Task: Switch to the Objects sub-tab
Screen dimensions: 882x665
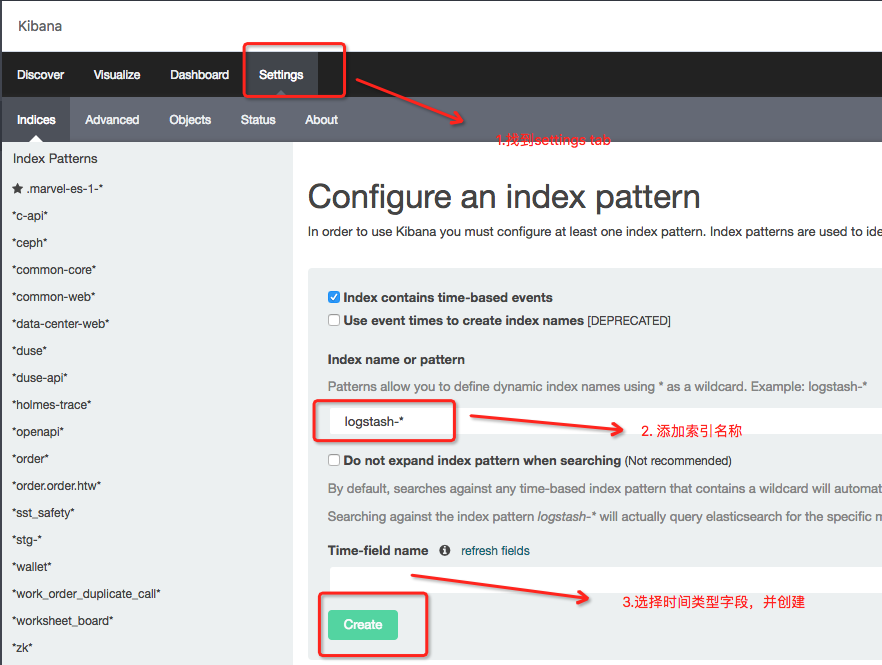Action: click(190, 120)
